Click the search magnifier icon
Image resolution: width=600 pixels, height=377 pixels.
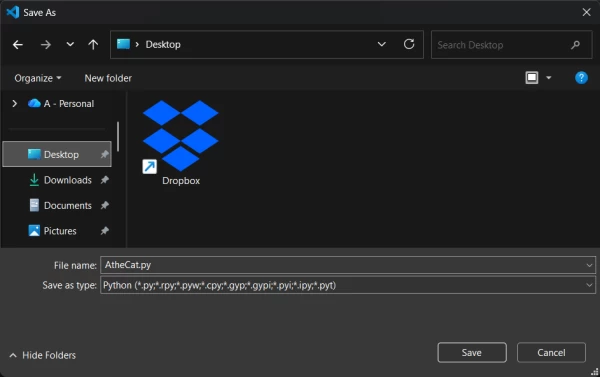(x=575, y=45)
